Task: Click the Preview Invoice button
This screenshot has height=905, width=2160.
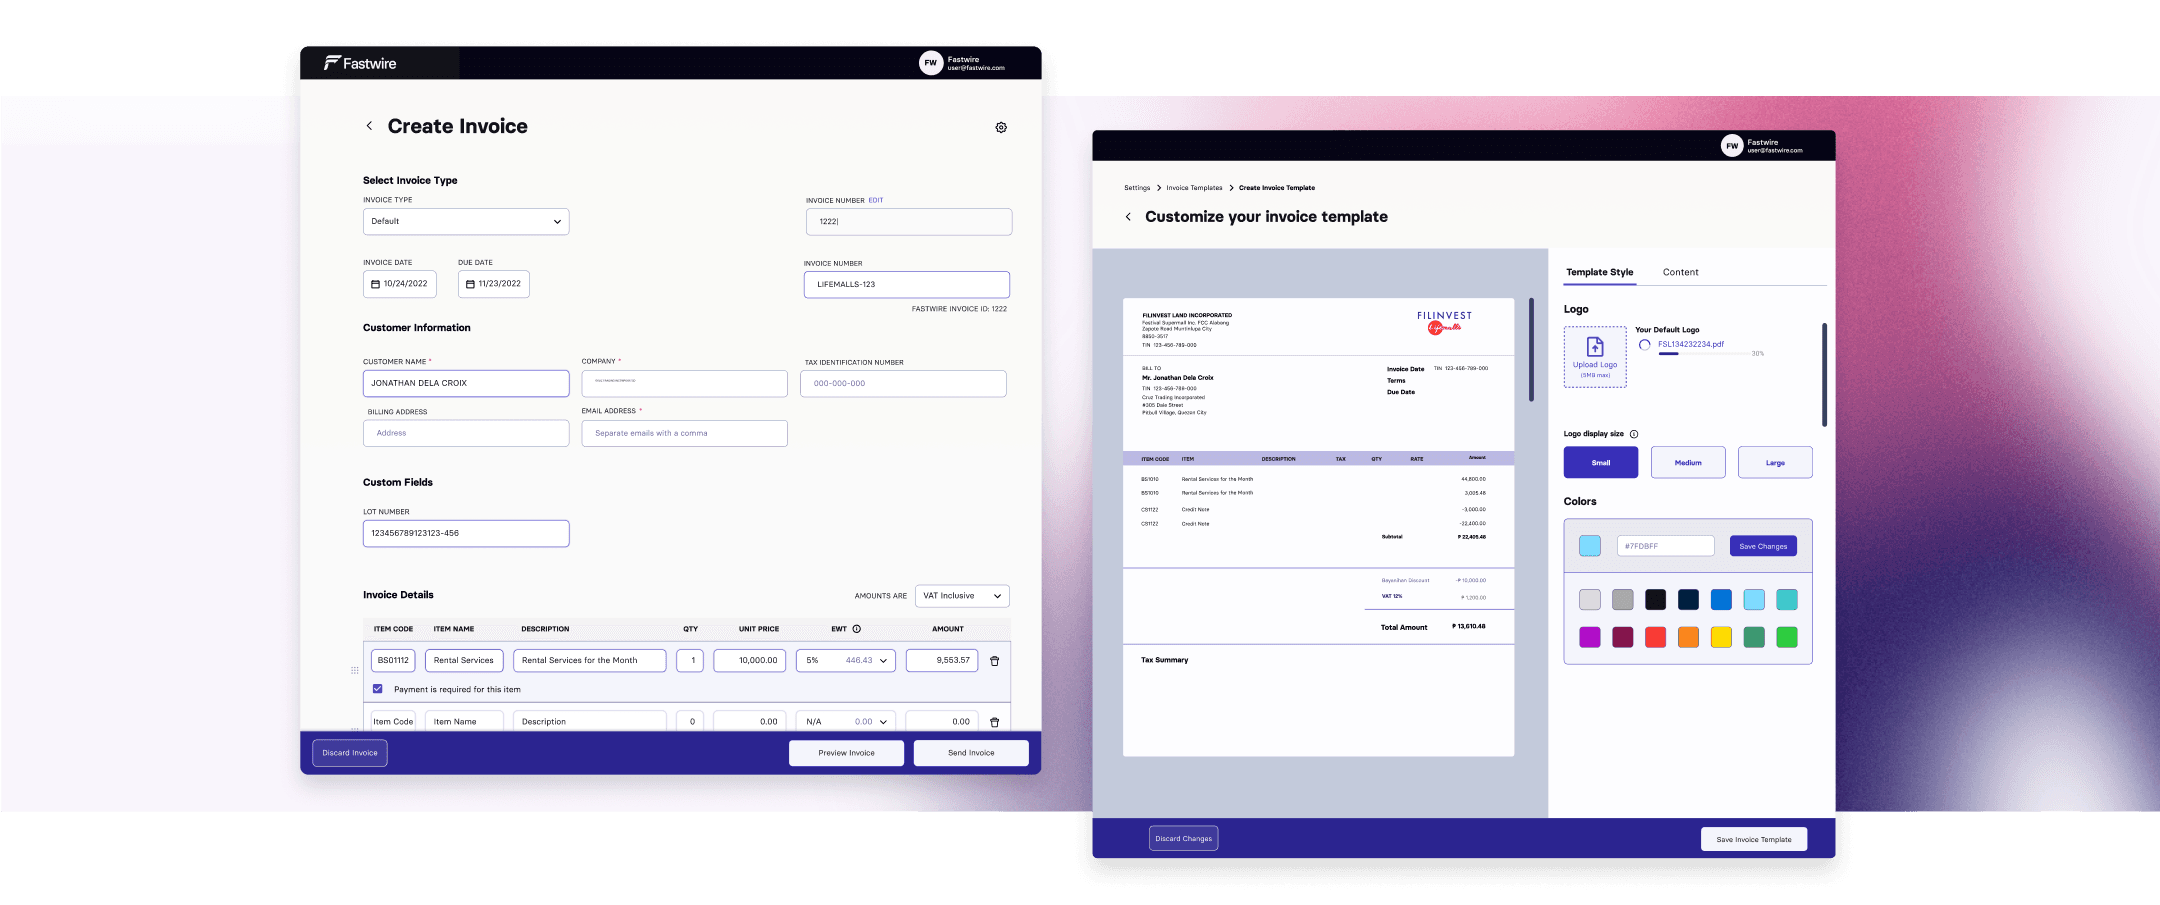Action: (846, 753)
